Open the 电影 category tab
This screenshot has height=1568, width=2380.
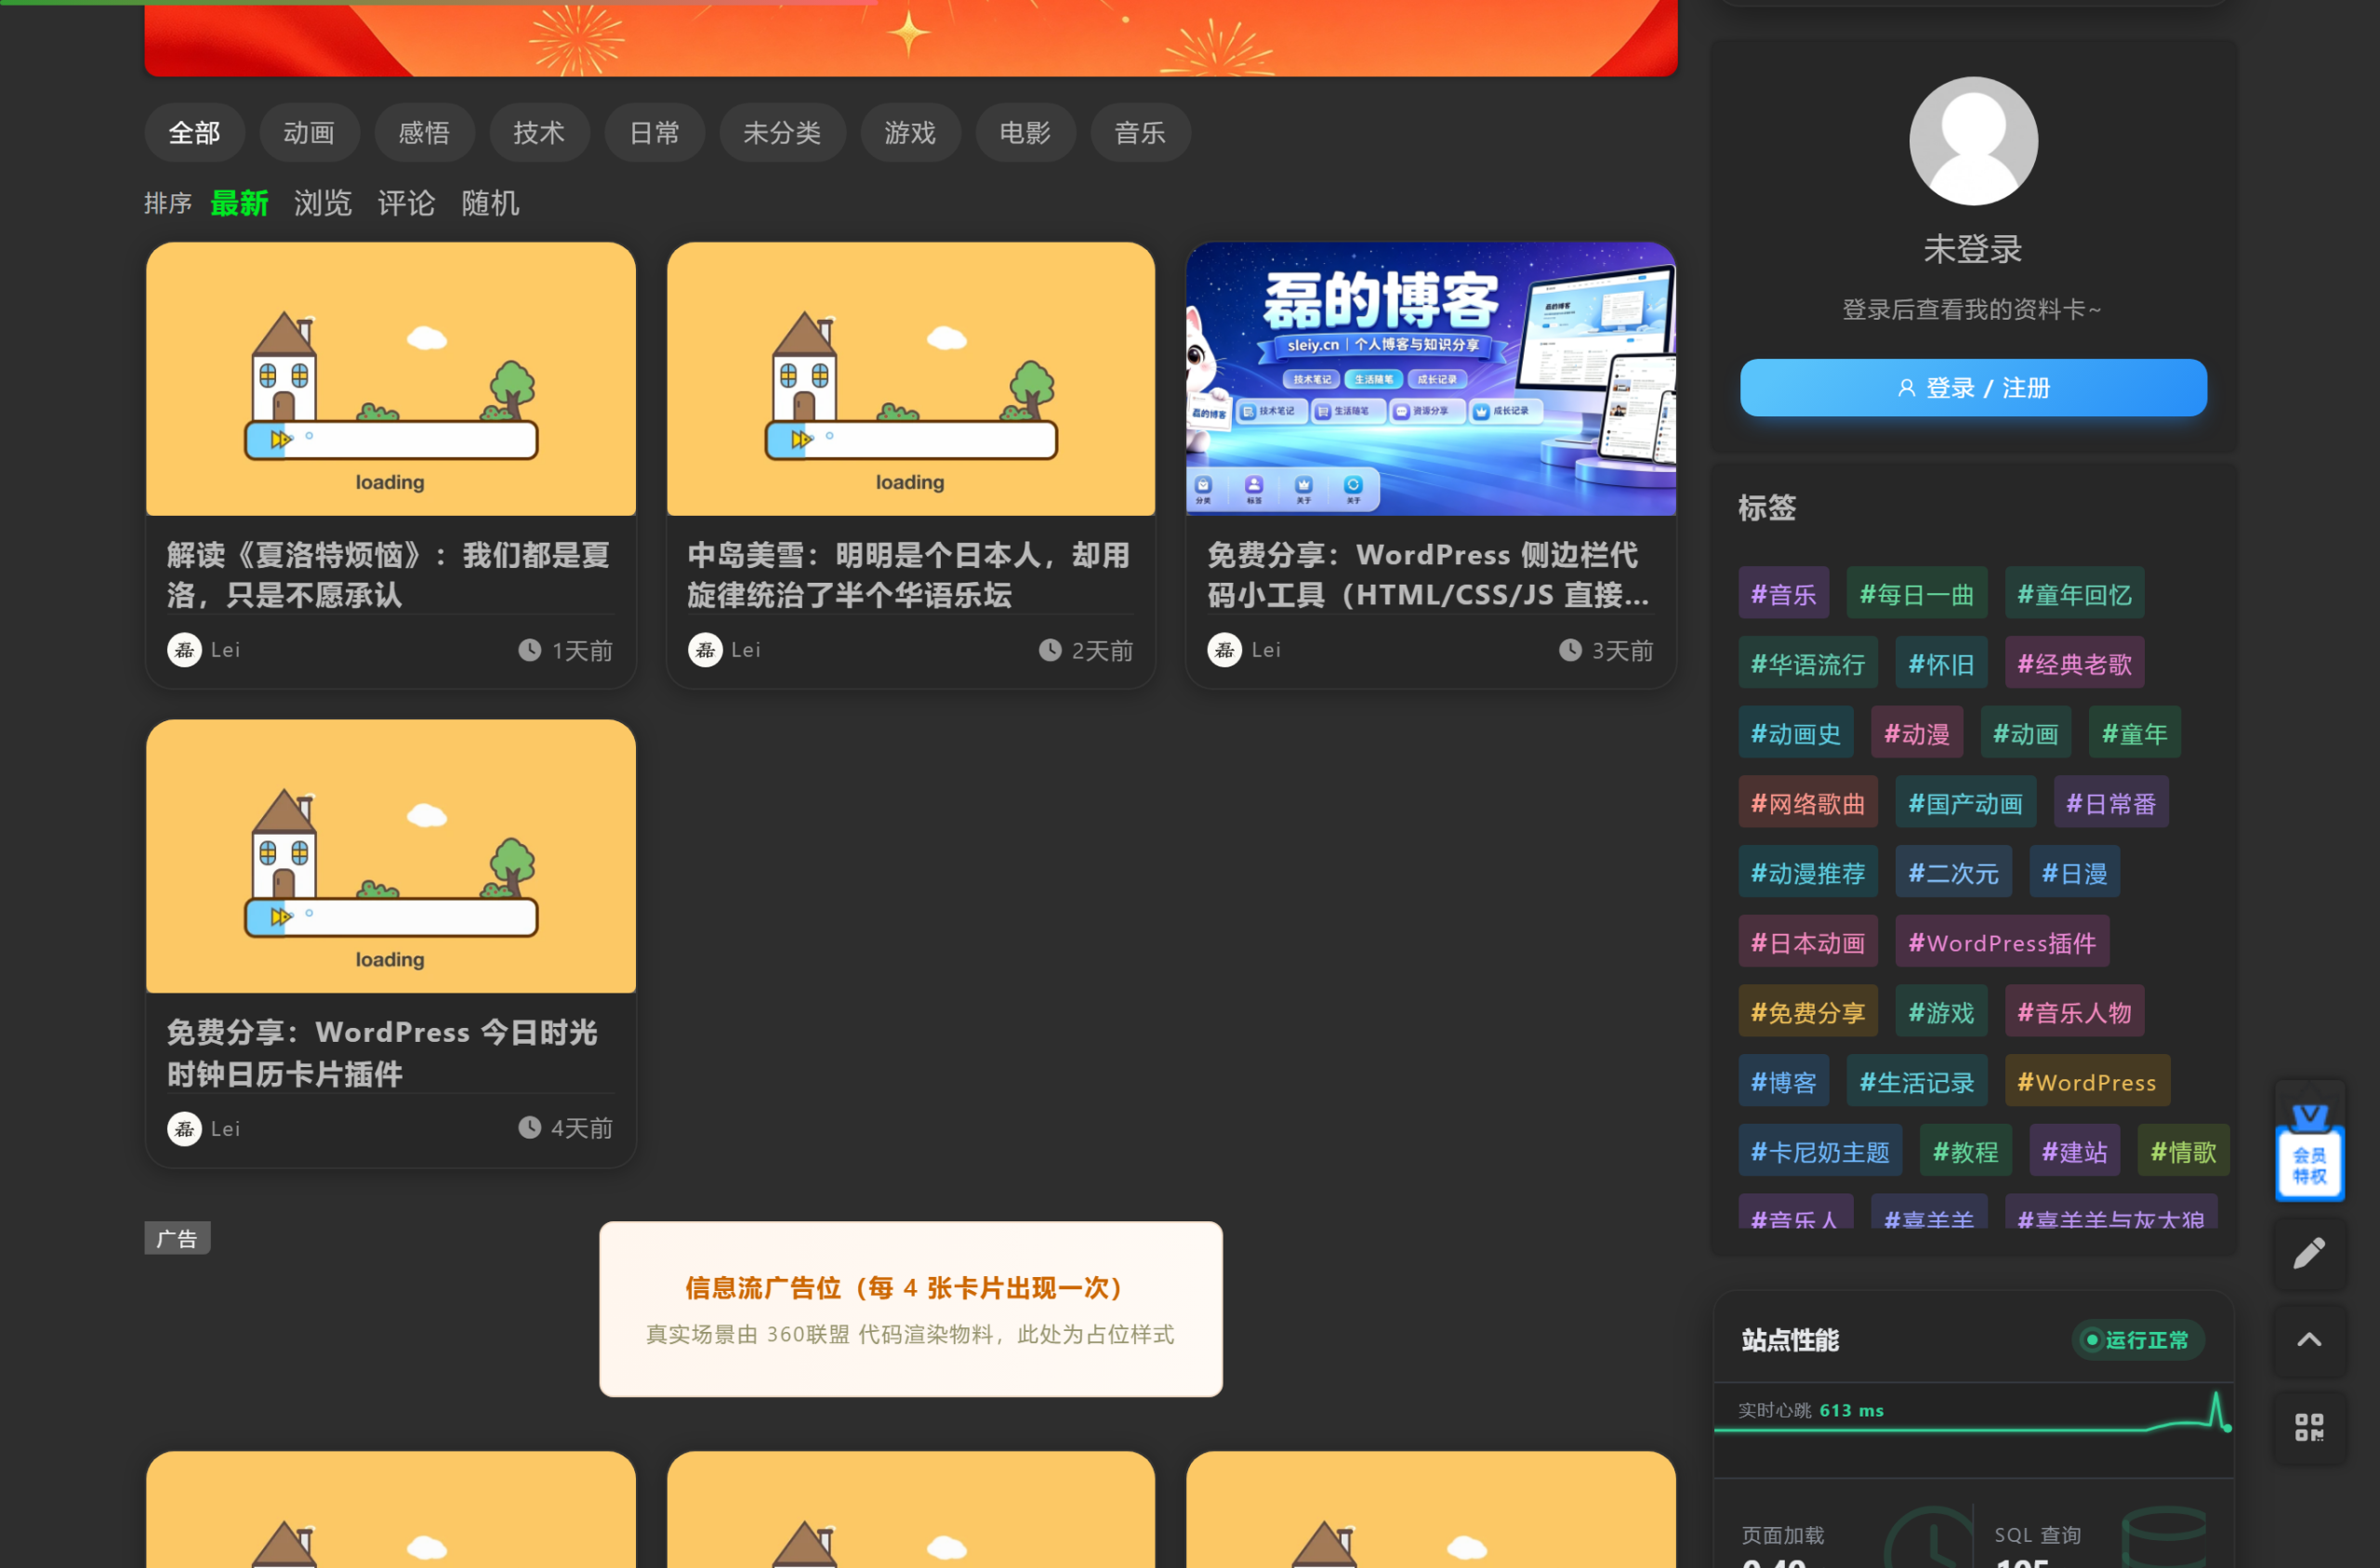click(x=1025, y=132)
